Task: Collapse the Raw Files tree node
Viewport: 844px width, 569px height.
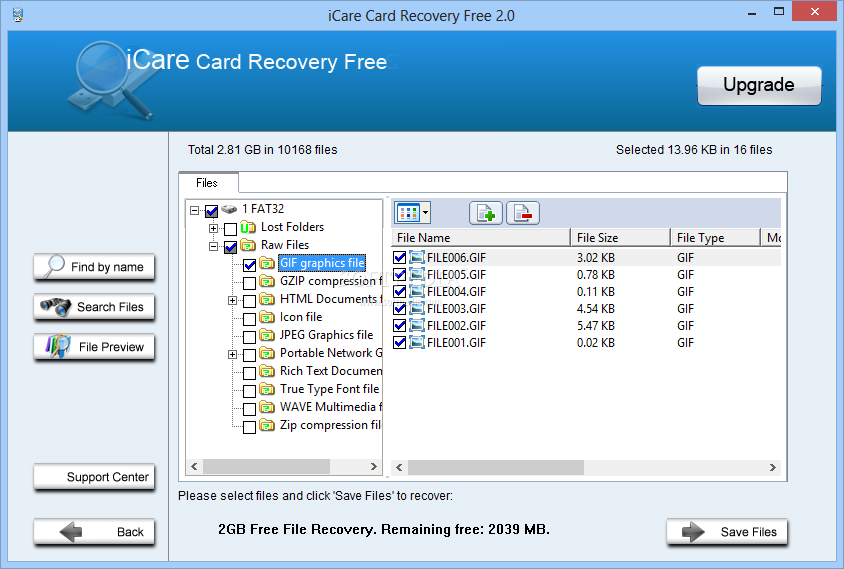Action: click(x=214, y=247)
